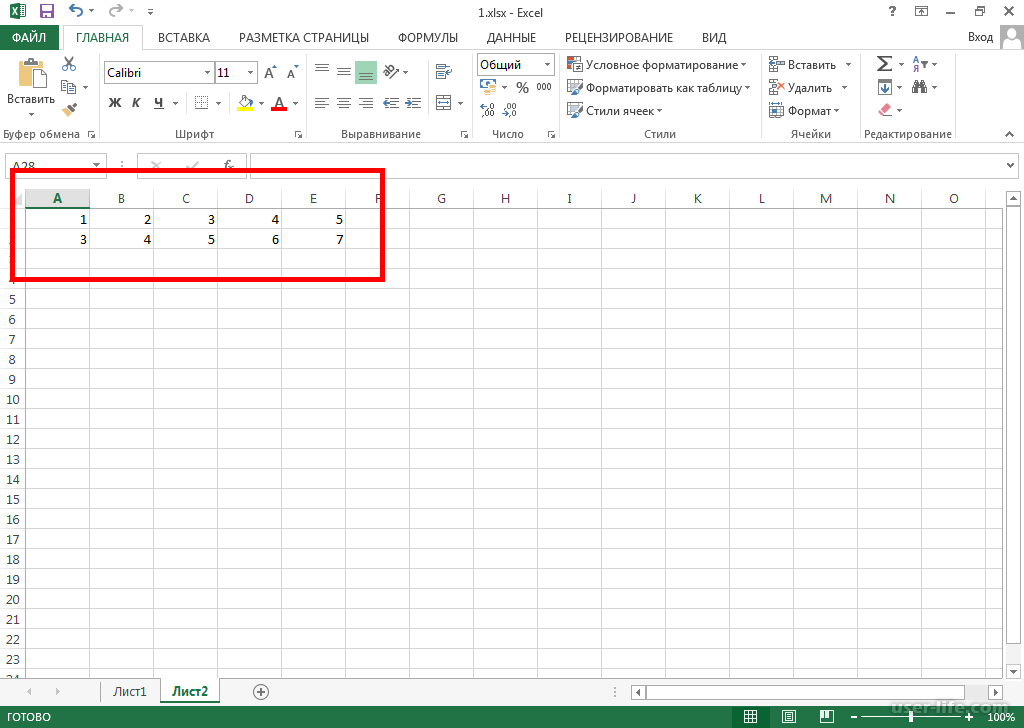
Task: Expand the formula bar chevron
Action: (x=1010, y=166)
